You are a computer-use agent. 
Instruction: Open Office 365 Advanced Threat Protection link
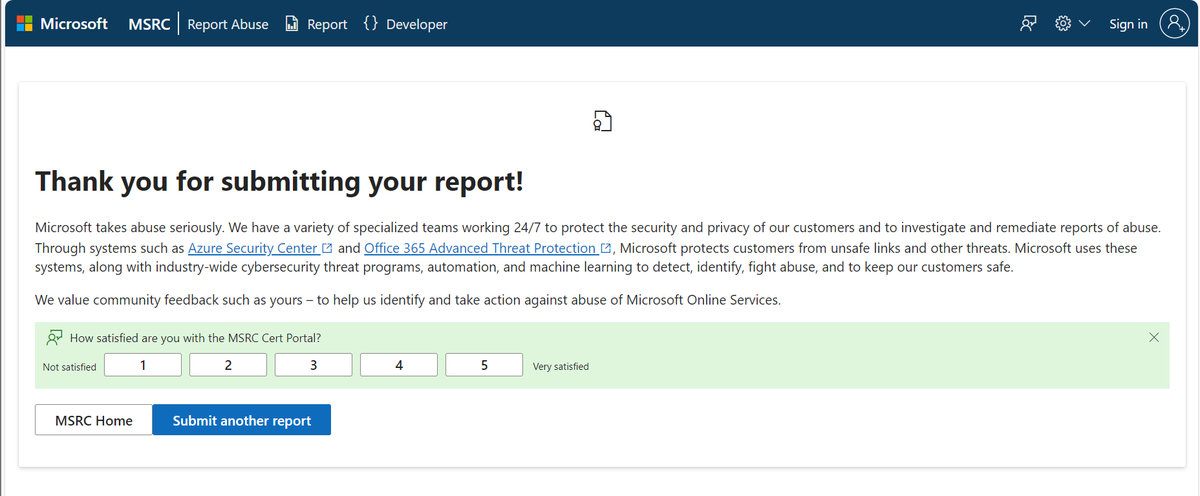tap(481, 248)
